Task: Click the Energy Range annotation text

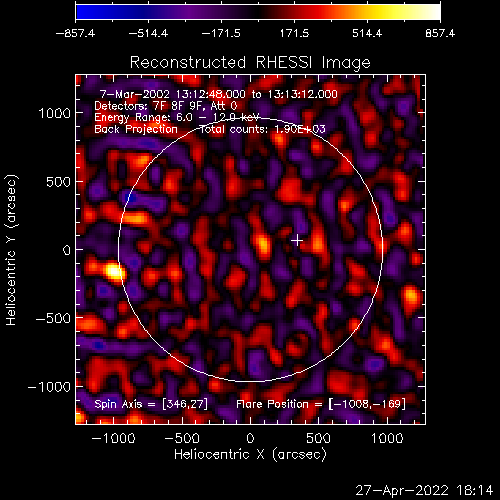Action: [x=177, y=117]
